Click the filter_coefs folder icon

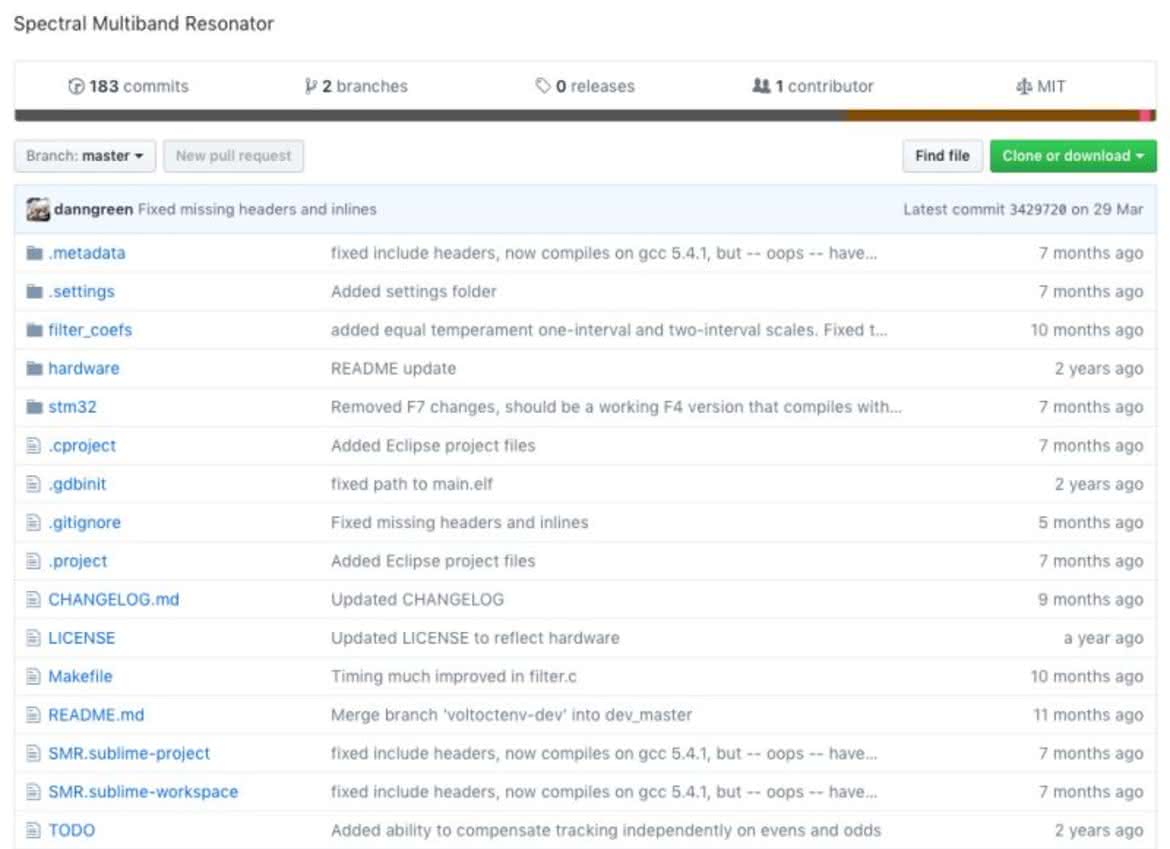click(x=34, y=330)
